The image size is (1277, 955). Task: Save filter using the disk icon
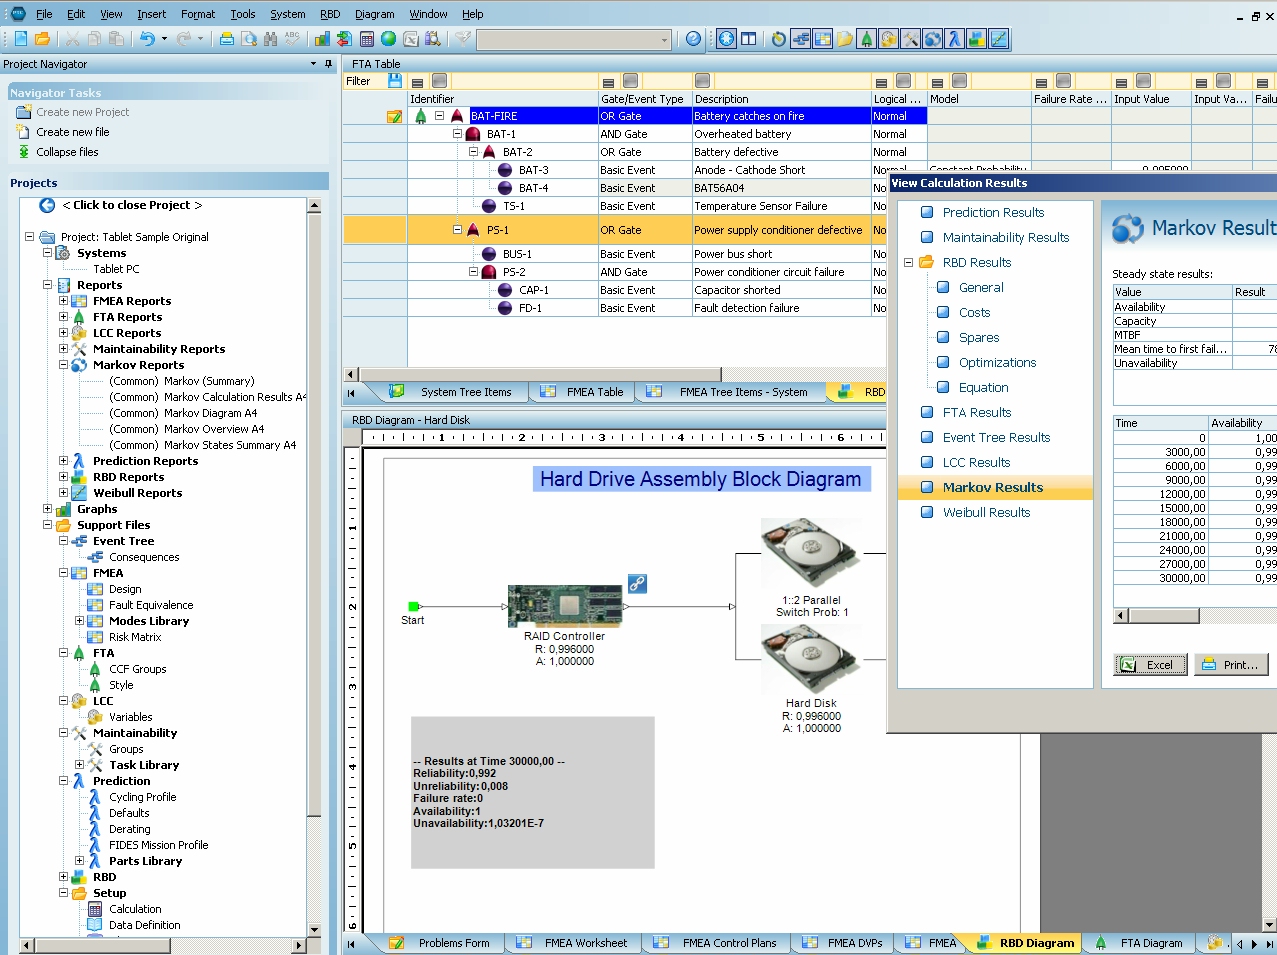coord(395,81)
